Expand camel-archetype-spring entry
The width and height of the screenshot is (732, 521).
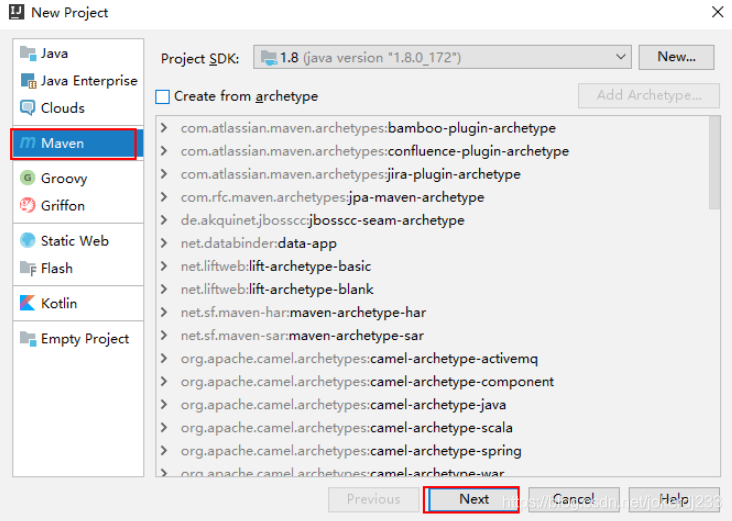click(x=164, y=450)
